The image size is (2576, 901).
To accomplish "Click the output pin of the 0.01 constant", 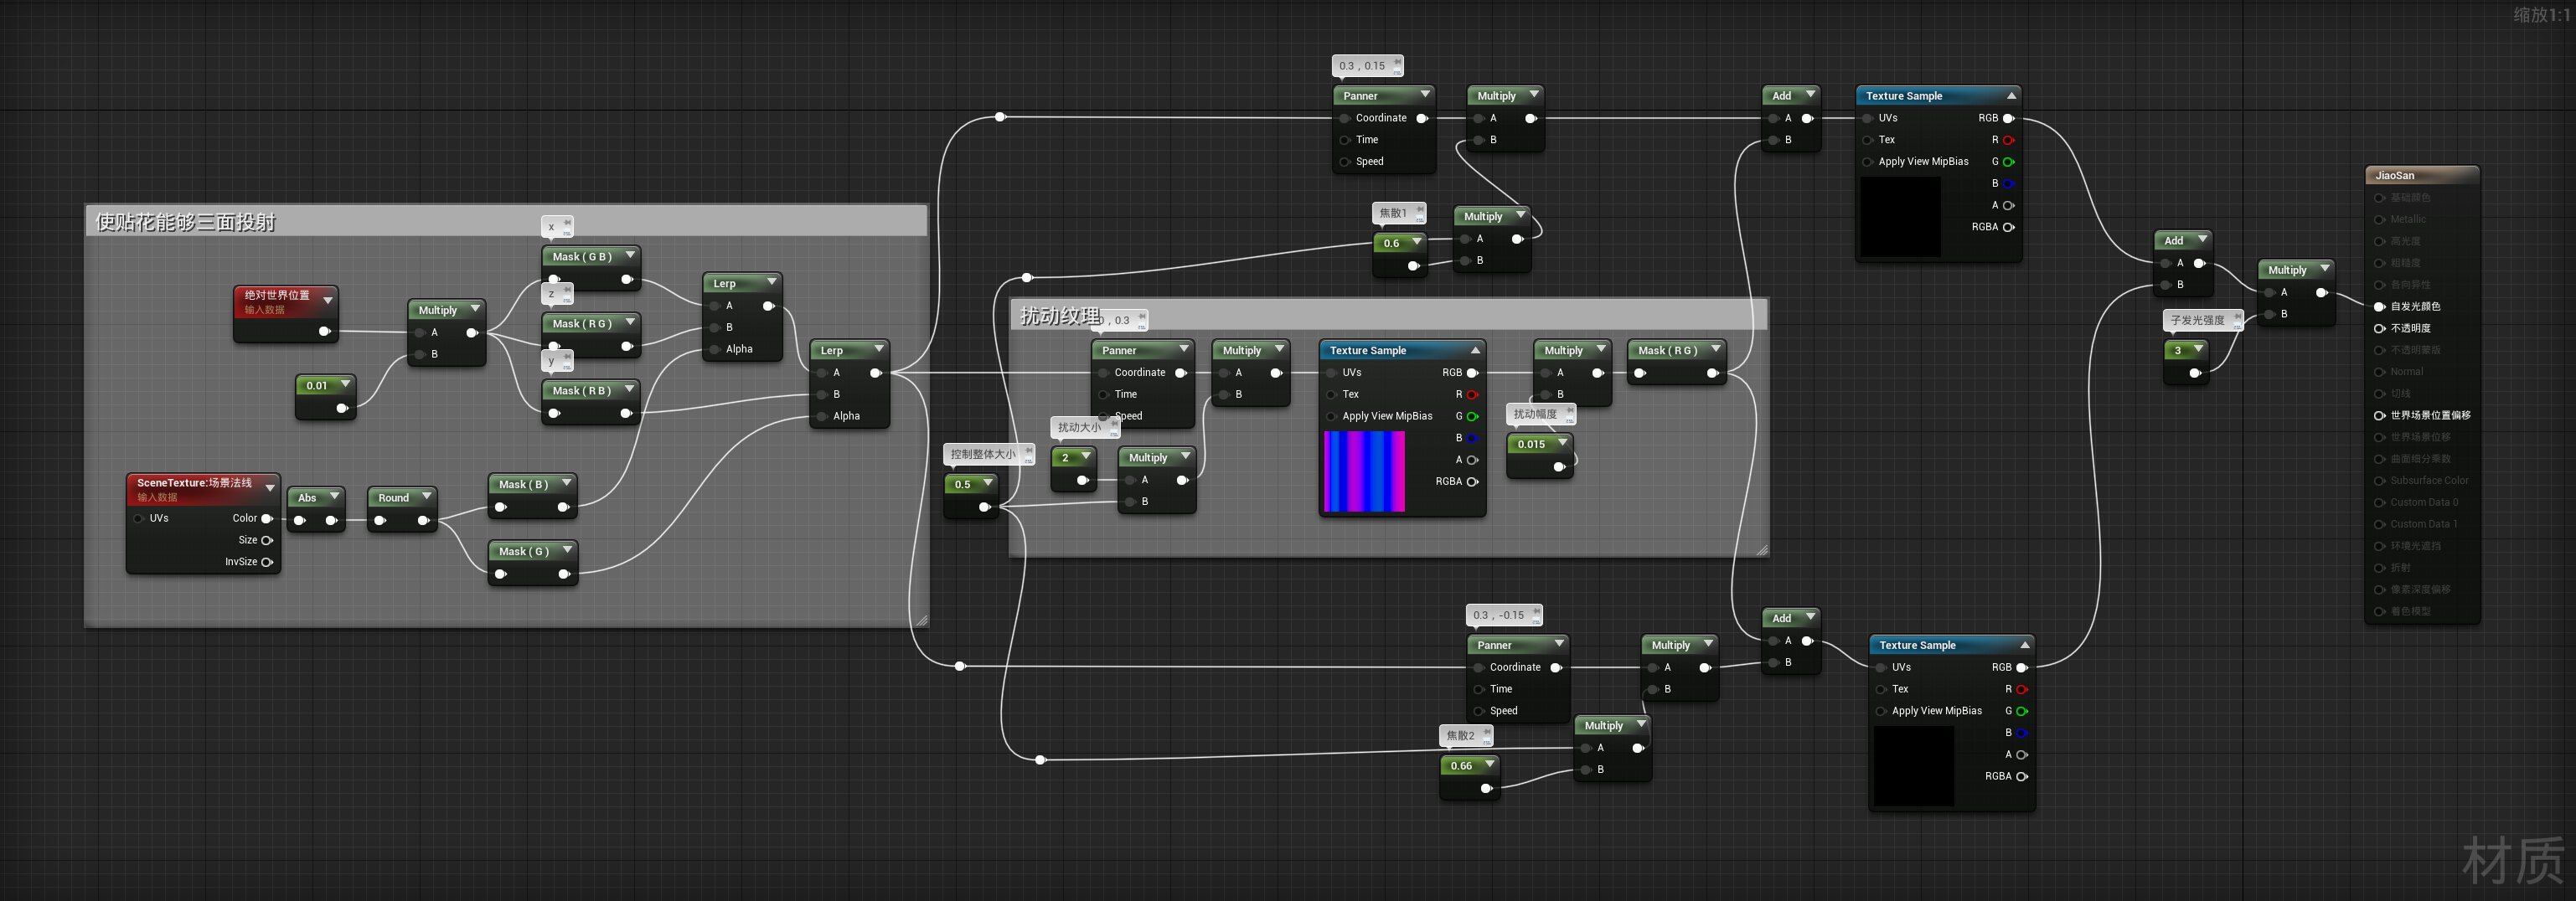I will tap(342, 408).
